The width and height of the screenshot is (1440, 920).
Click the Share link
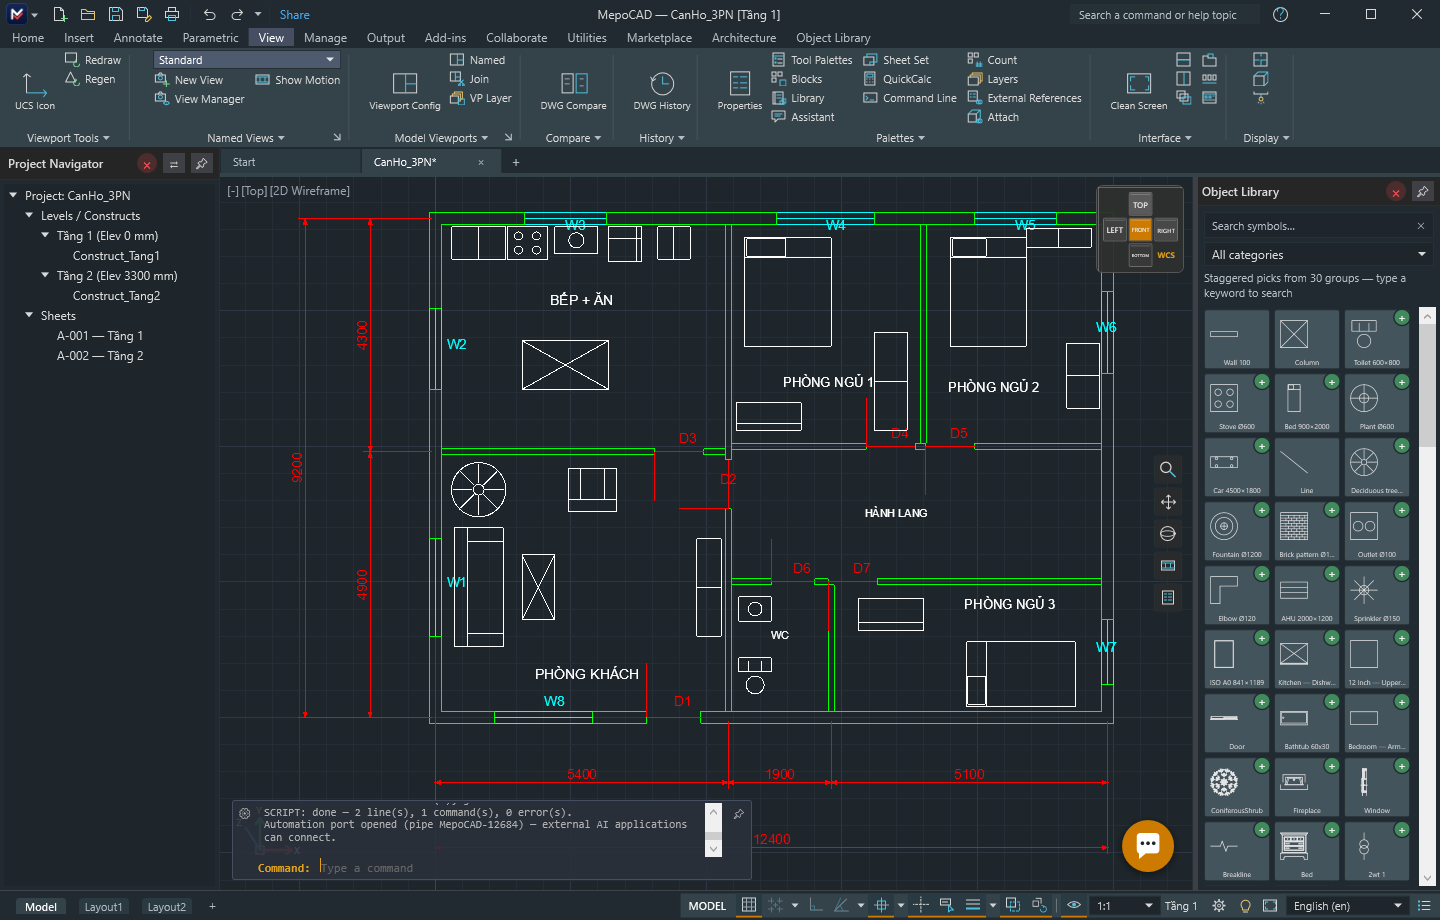(294, 15)
